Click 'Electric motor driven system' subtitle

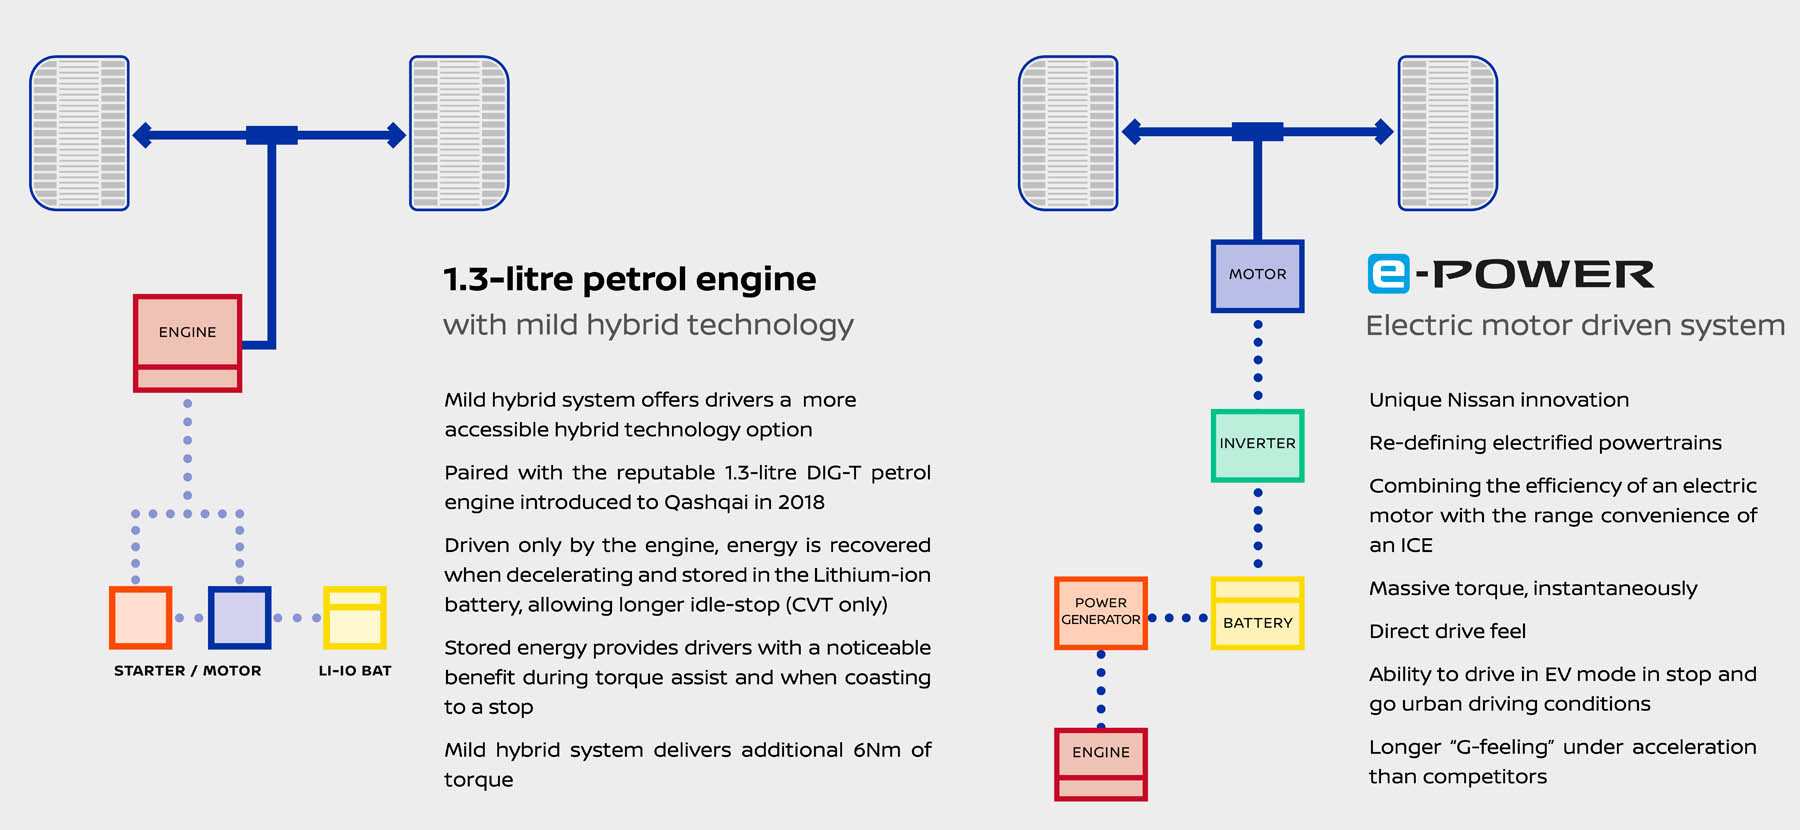pyautogui.click(x=1575, y=325)
